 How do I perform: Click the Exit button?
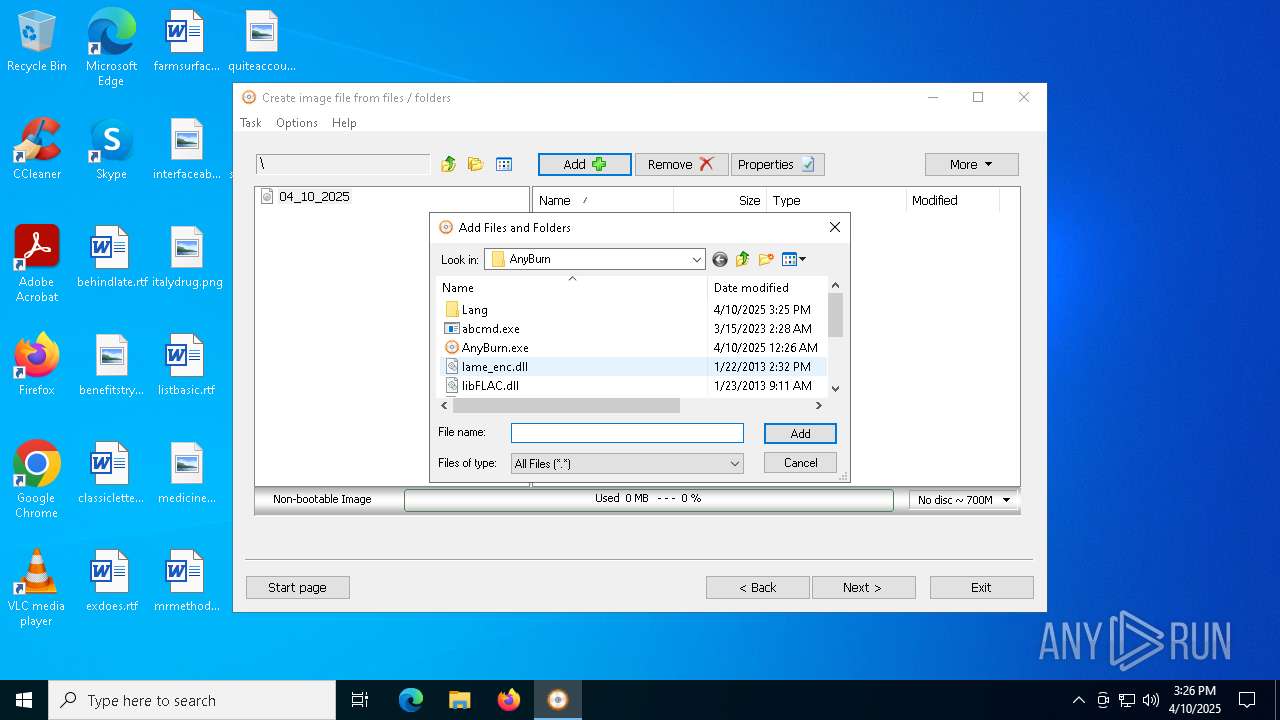tap(981, 587)
